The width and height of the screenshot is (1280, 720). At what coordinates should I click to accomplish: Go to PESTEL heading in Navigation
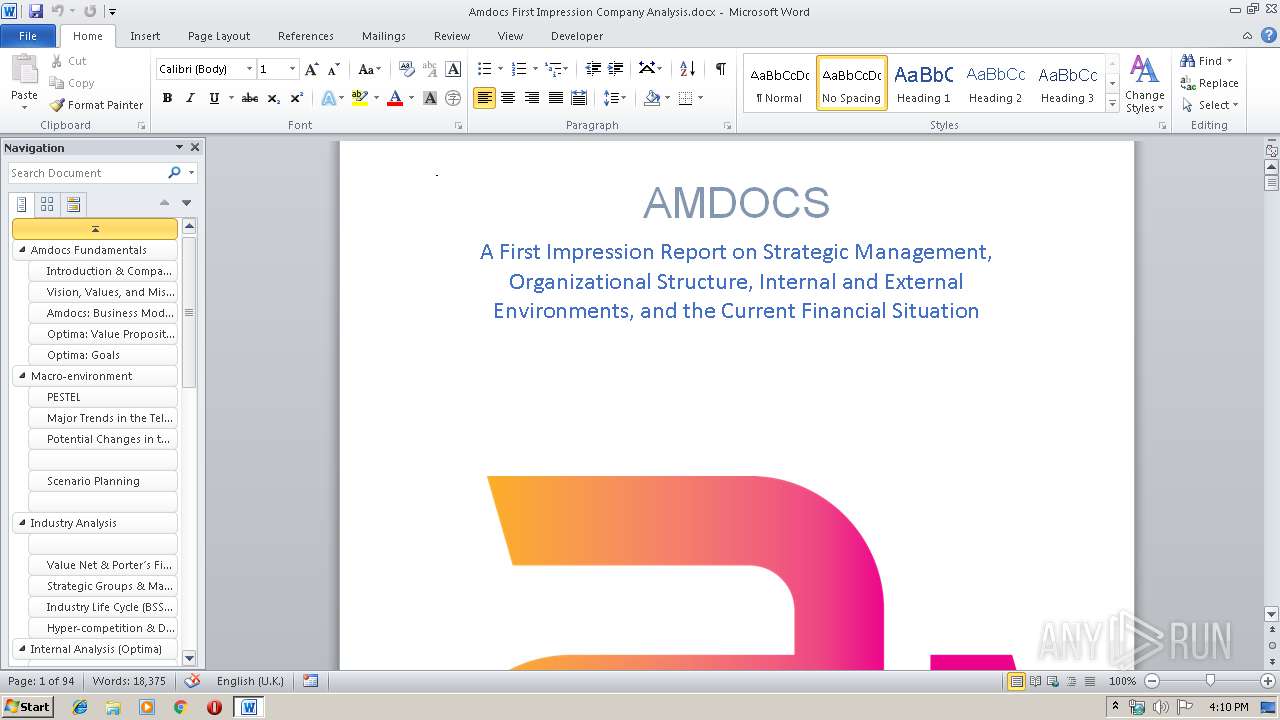tap(103, 397)
